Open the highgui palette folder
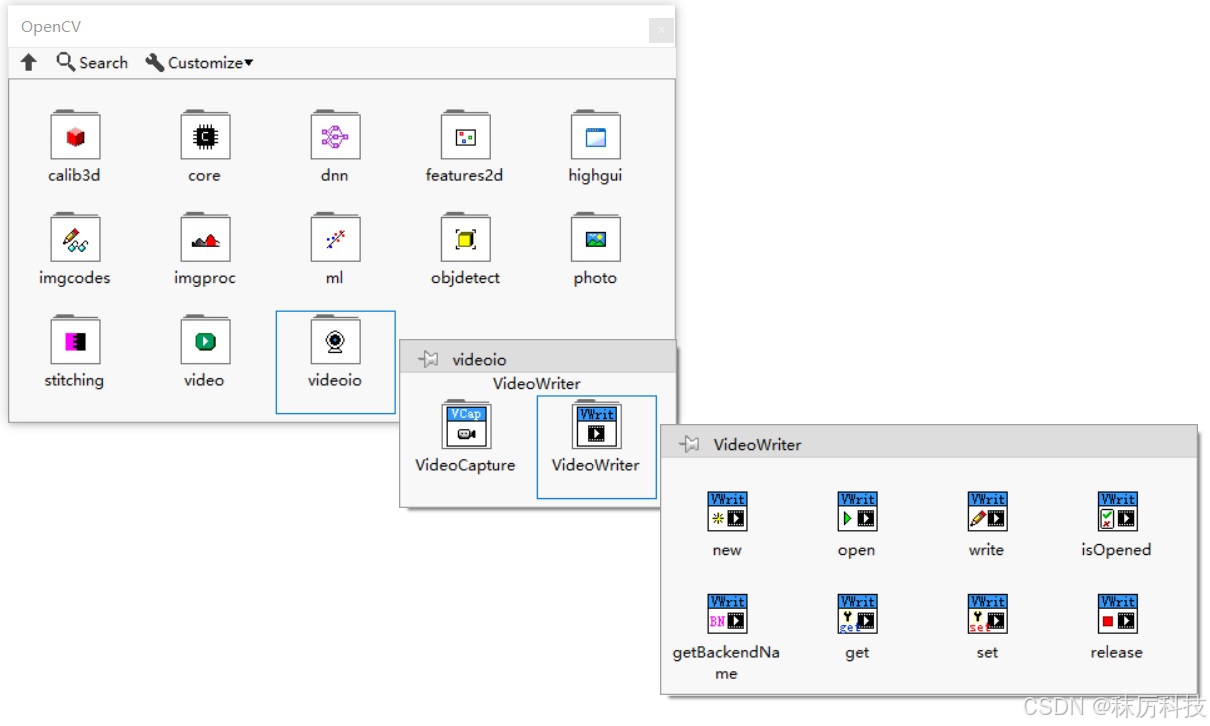The image size is (1210, 726). click(595, 135)
